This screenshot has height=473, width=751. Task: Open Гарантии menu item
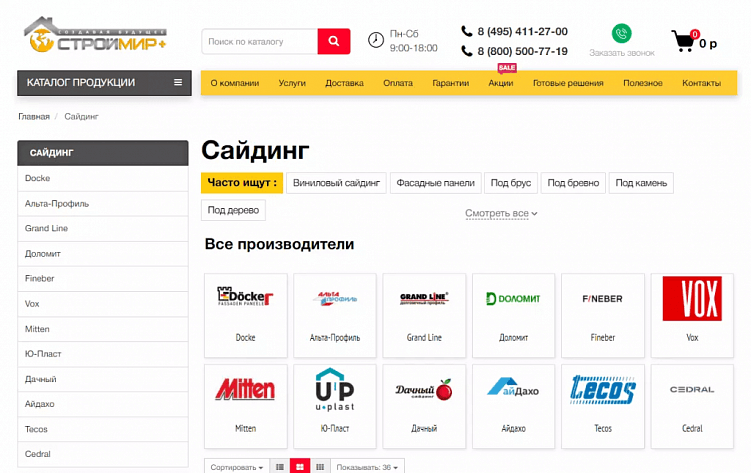click(x=451, y=83)
